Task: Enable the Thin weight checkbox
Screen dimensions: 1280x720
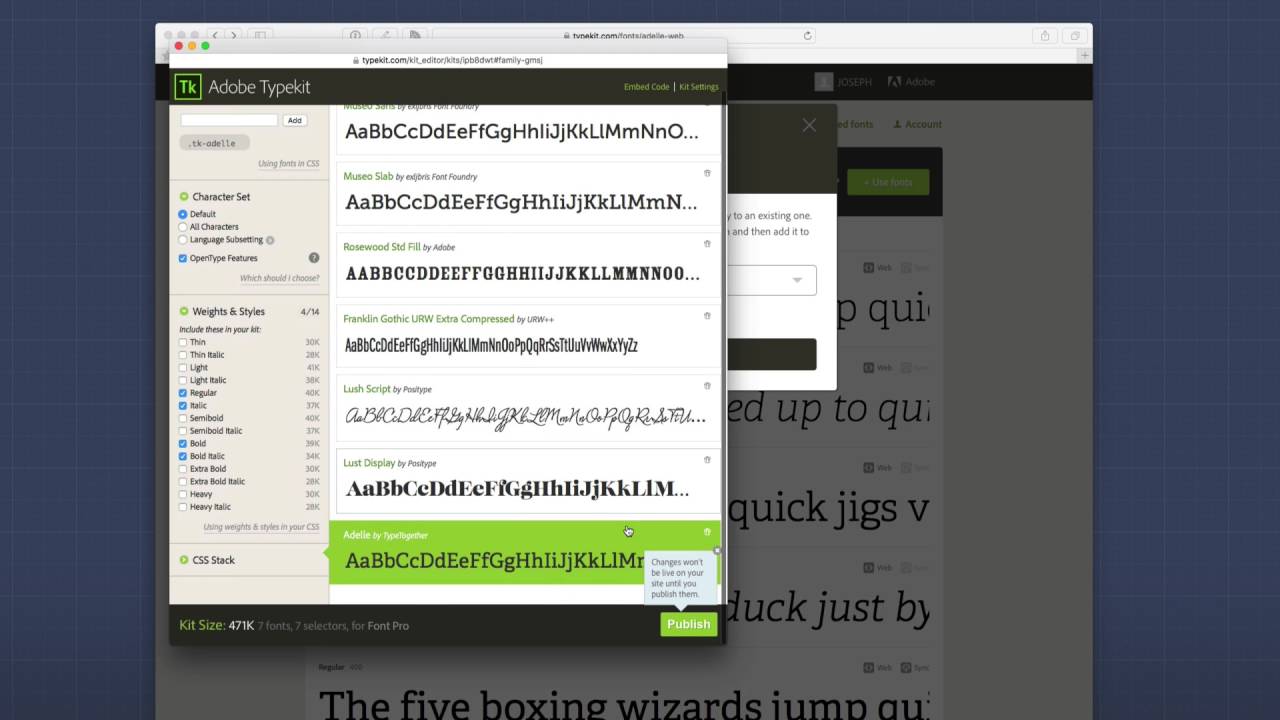Action: tap(183, 342)
